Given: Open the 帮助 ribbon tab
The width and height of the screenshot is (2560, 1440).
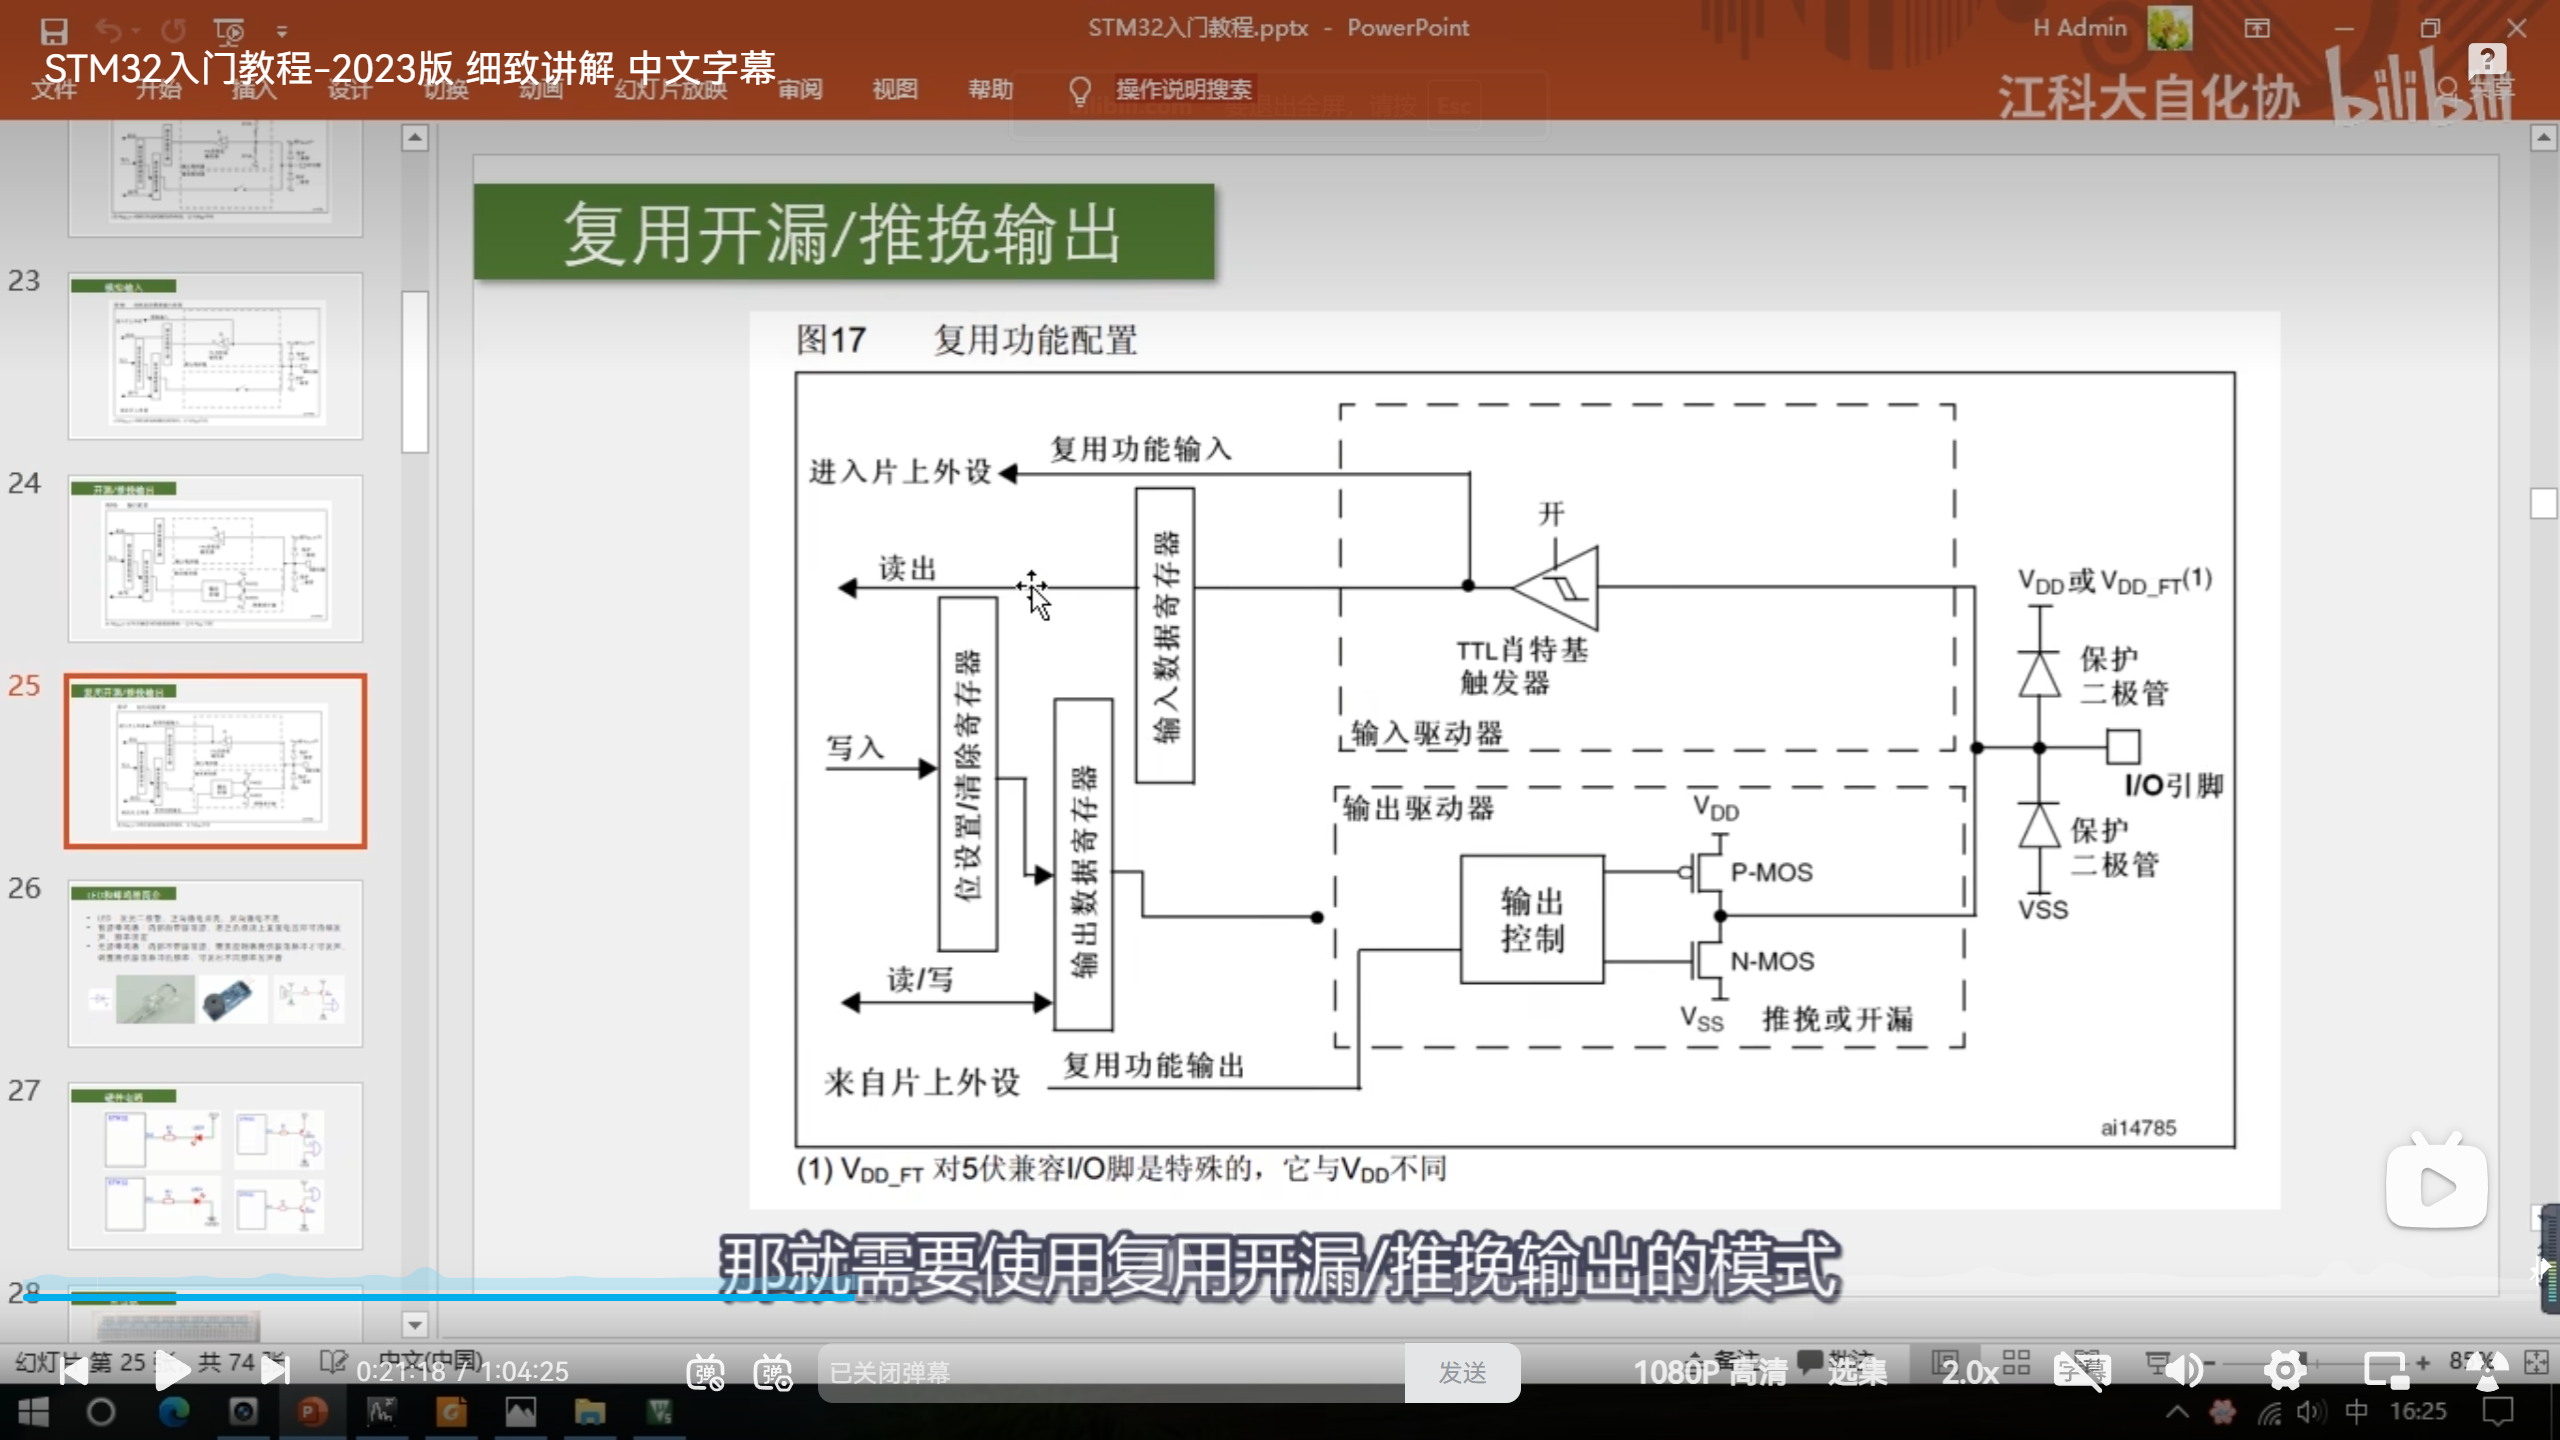Looking at the screenshot, I should click(x=990, y=89).
